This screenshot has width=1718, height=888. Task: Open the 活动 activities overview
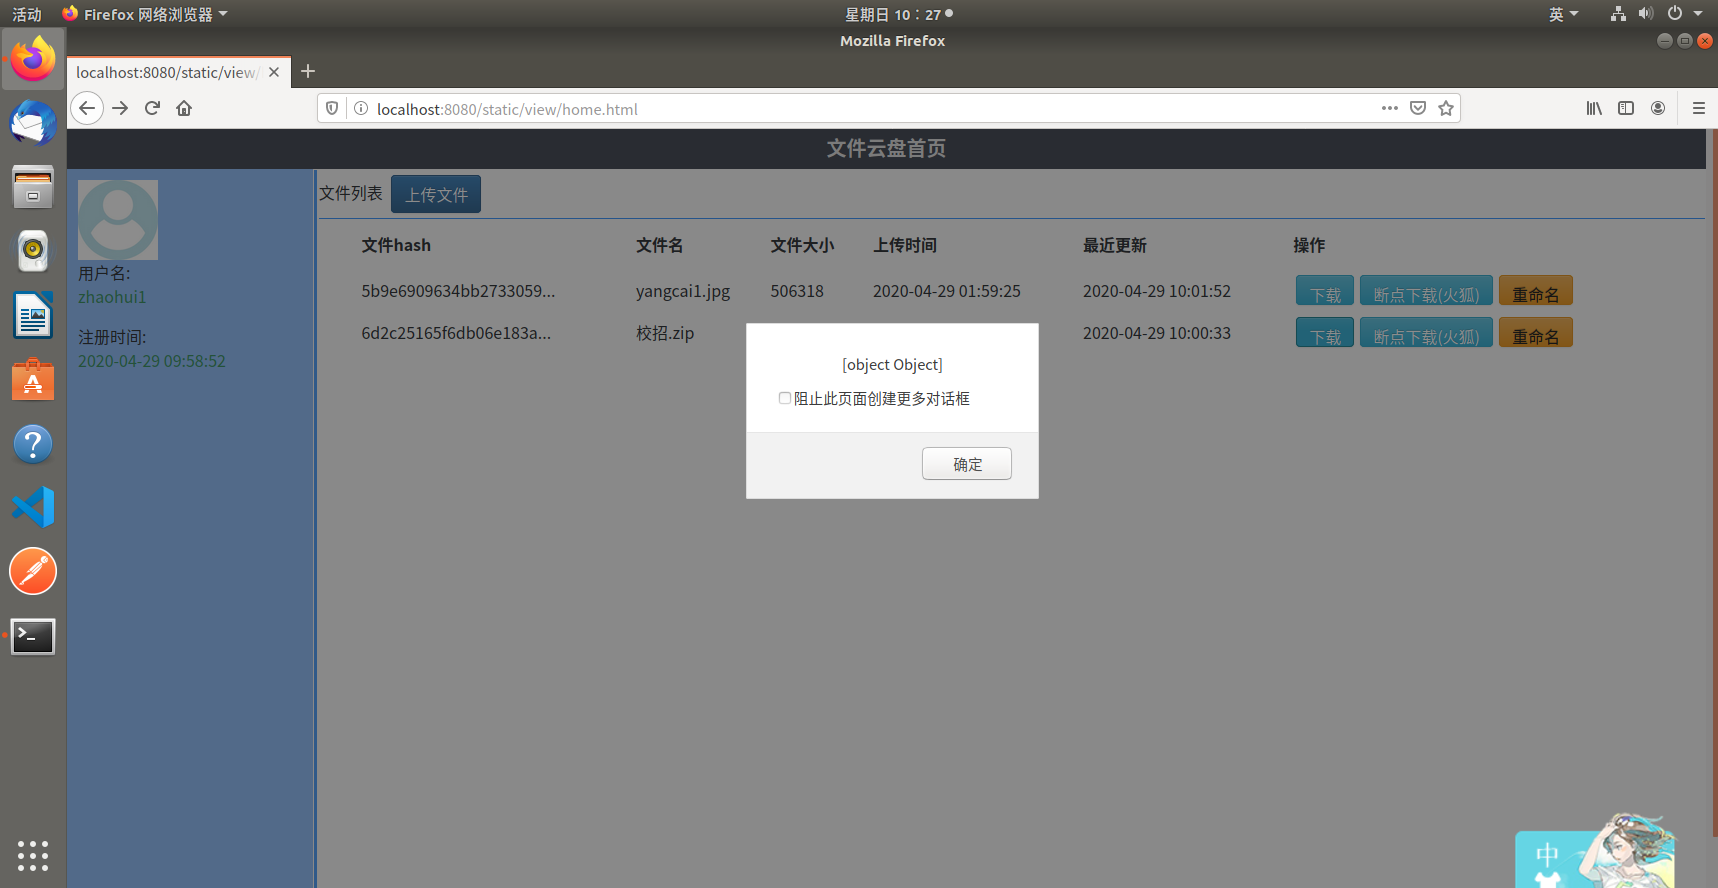point(27,14)
